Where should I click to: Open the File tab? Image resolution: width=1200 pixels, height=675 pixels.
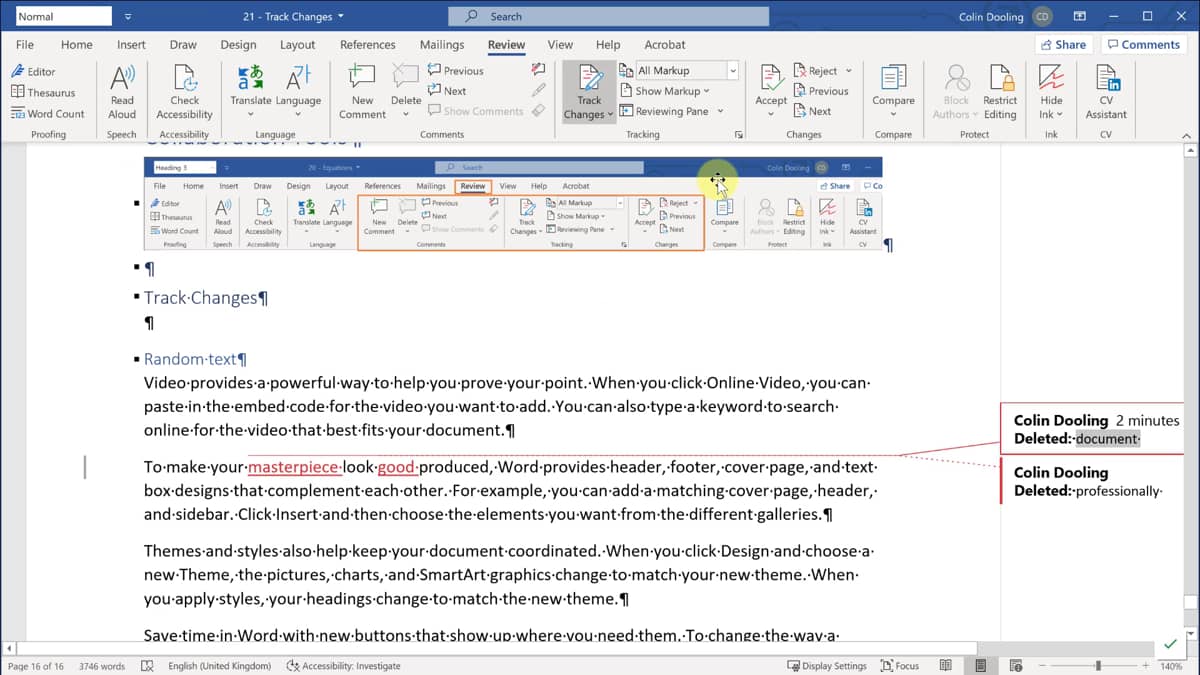click(25, 45)
